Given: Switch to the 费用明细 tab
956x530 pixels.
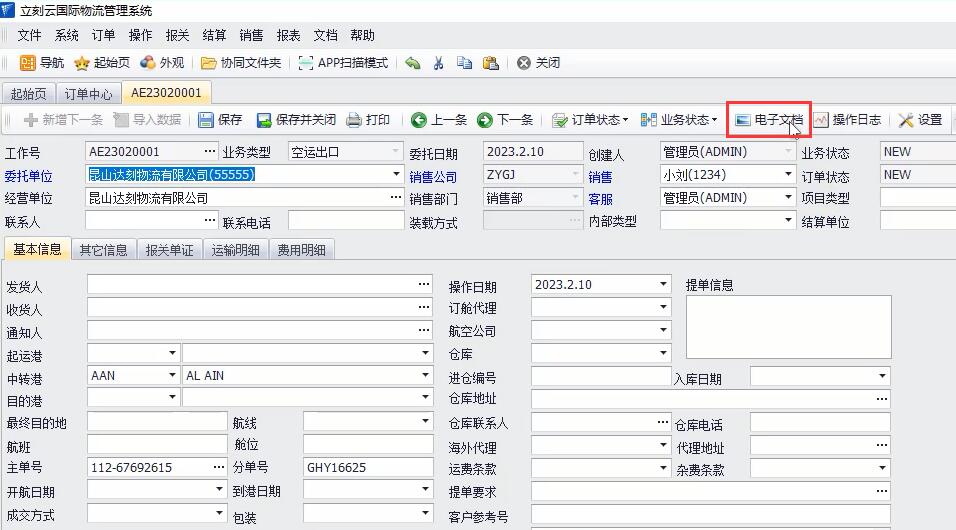Looking at the screenshot, I should point(301,250).
